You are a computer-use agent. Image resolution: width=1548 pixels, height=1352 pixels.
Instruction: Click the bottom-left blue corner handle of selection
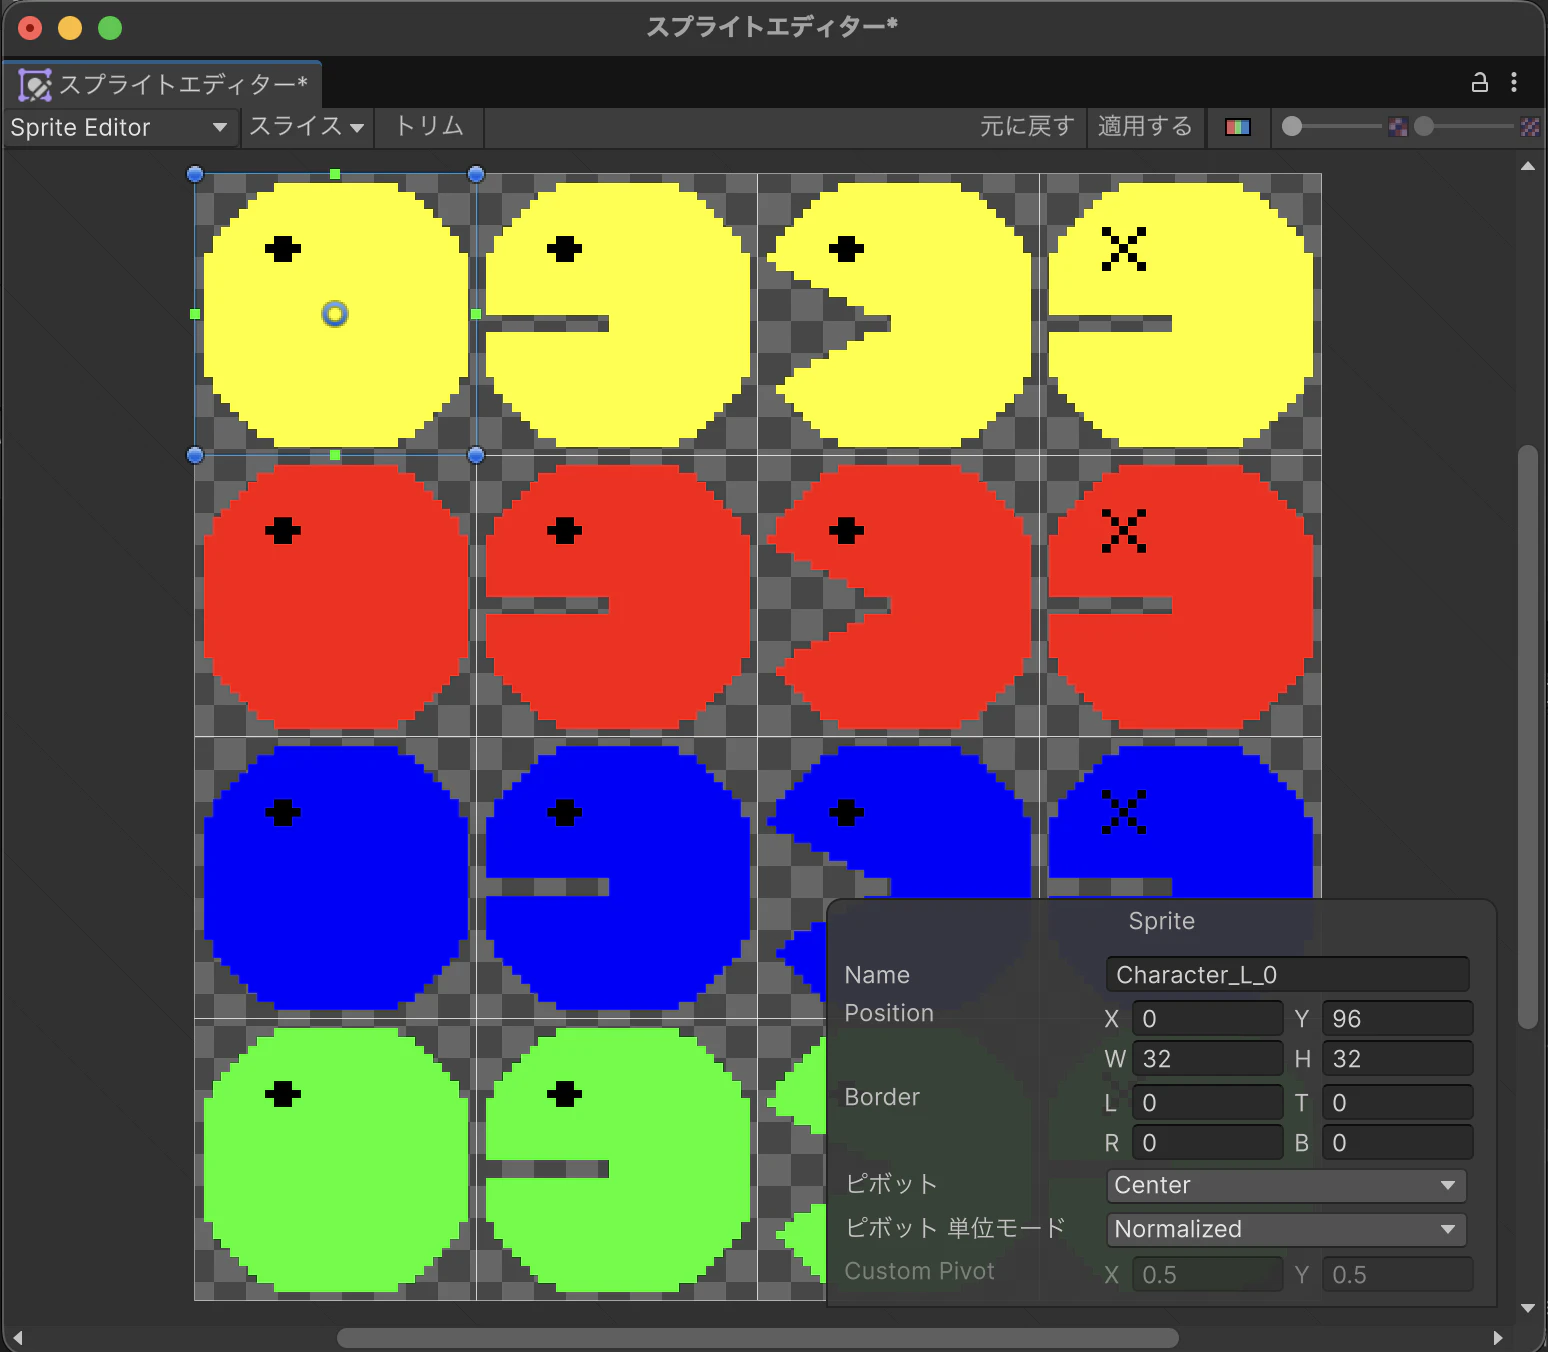195,456
